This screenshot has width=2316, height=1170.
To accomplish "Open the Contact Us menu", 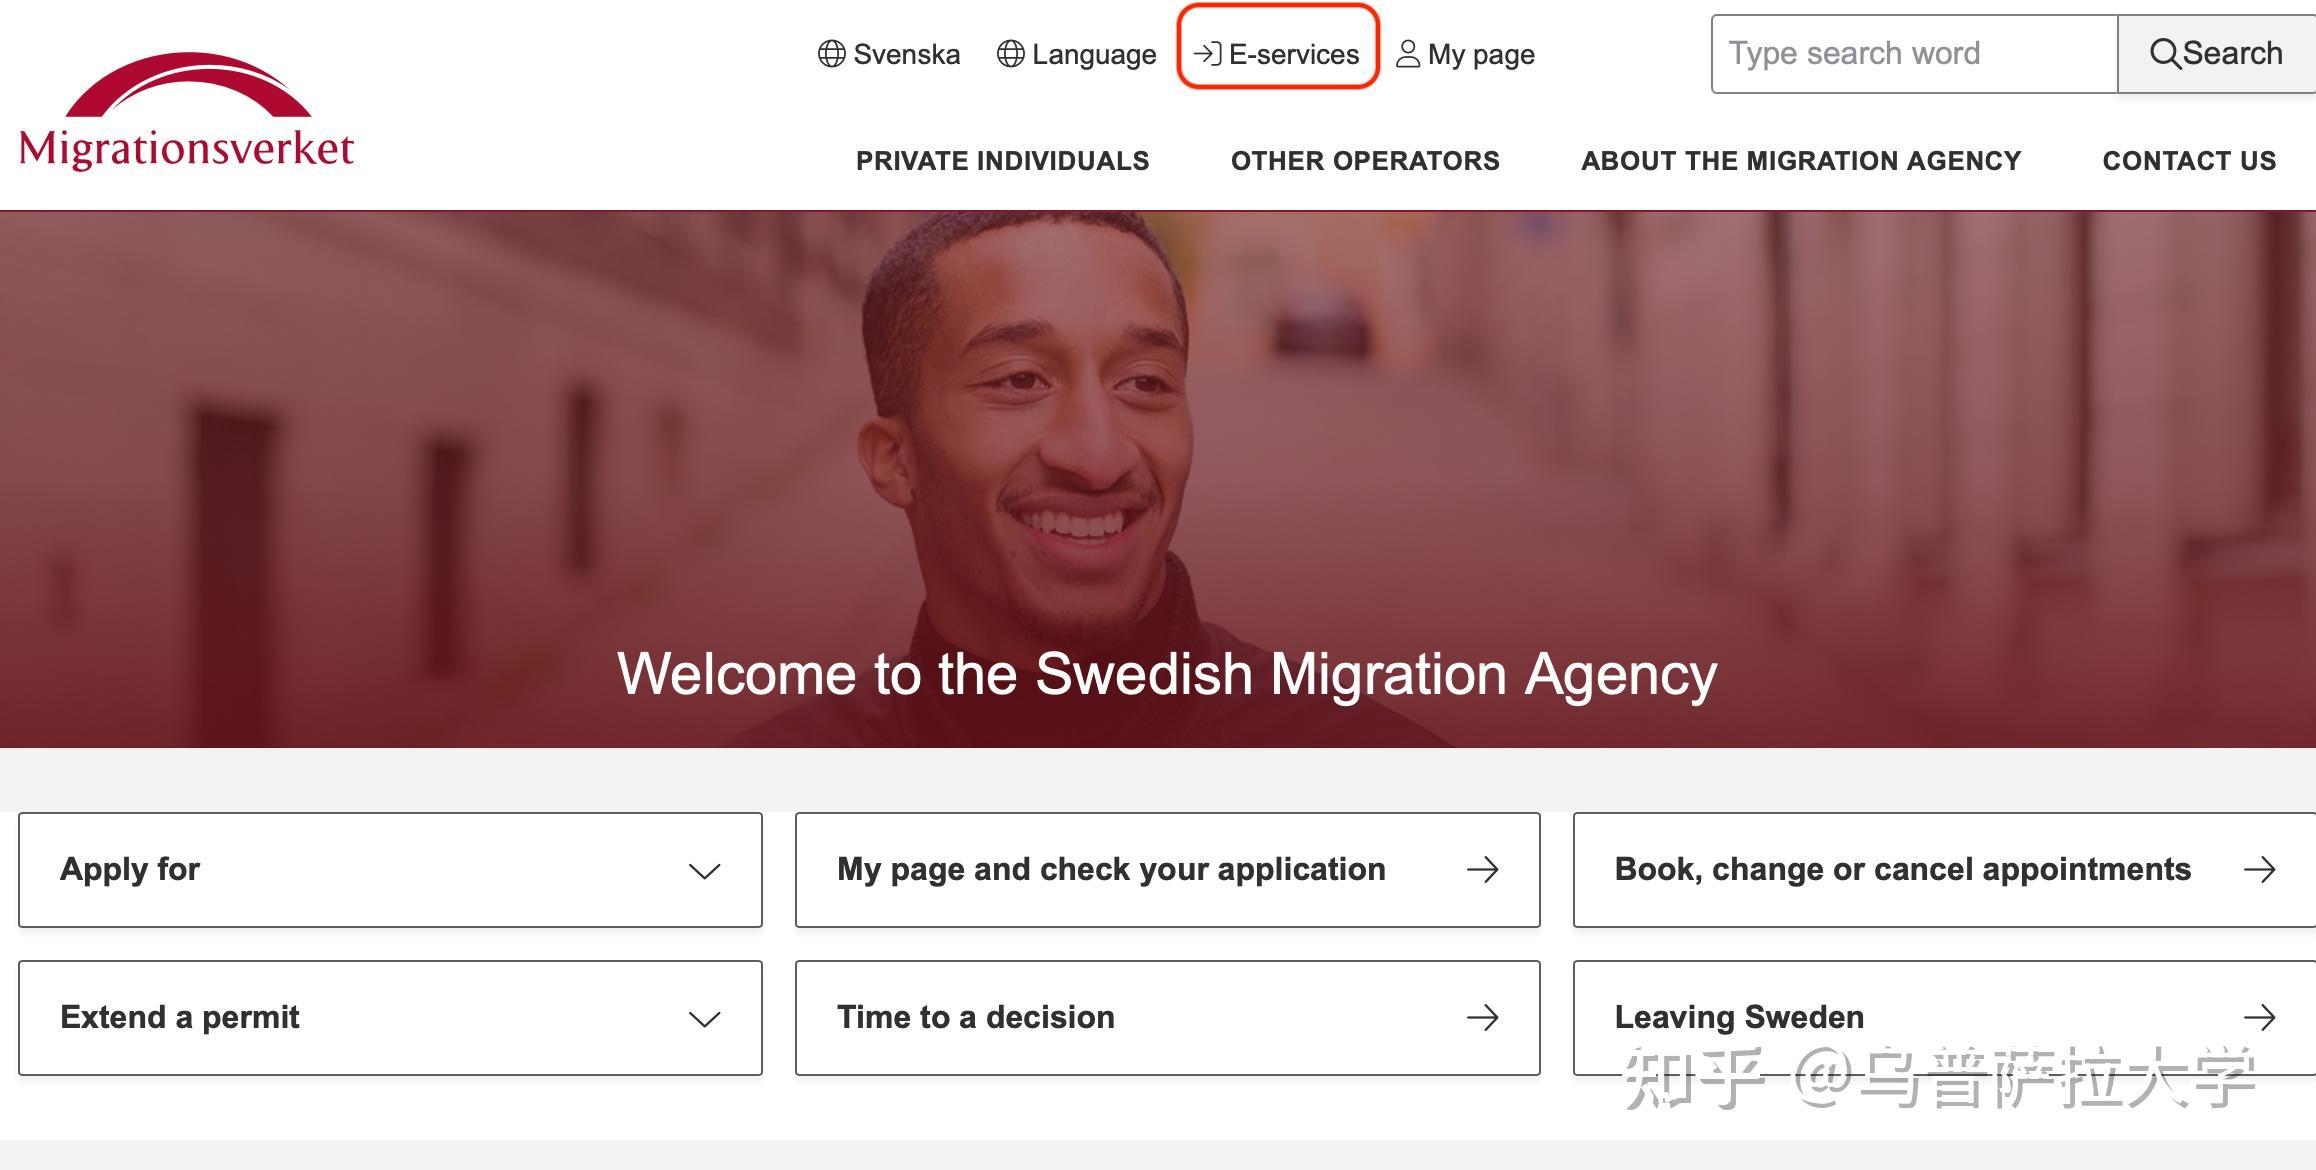I will (x=2189, y=161).
